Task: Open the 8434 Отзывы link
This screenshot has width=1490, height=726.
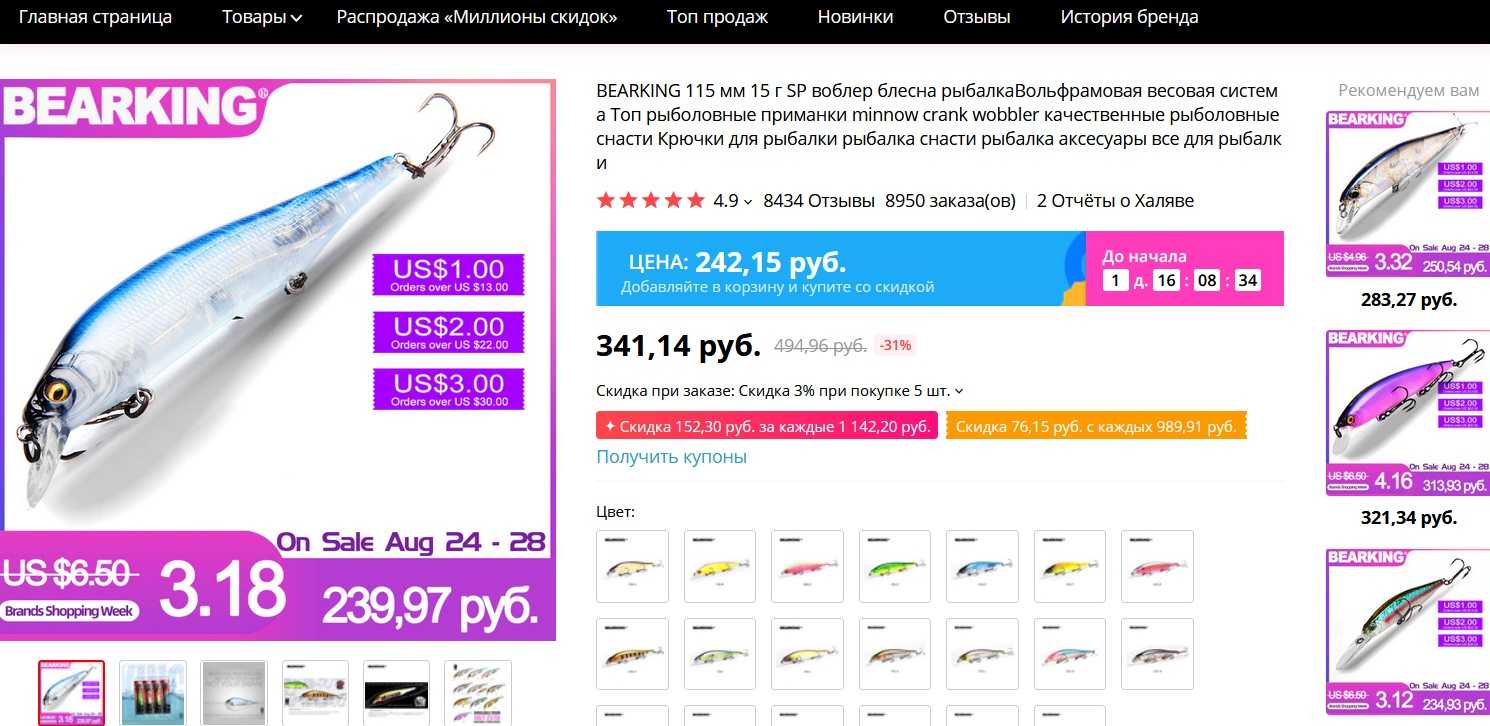Action: (x=818, y=201)
